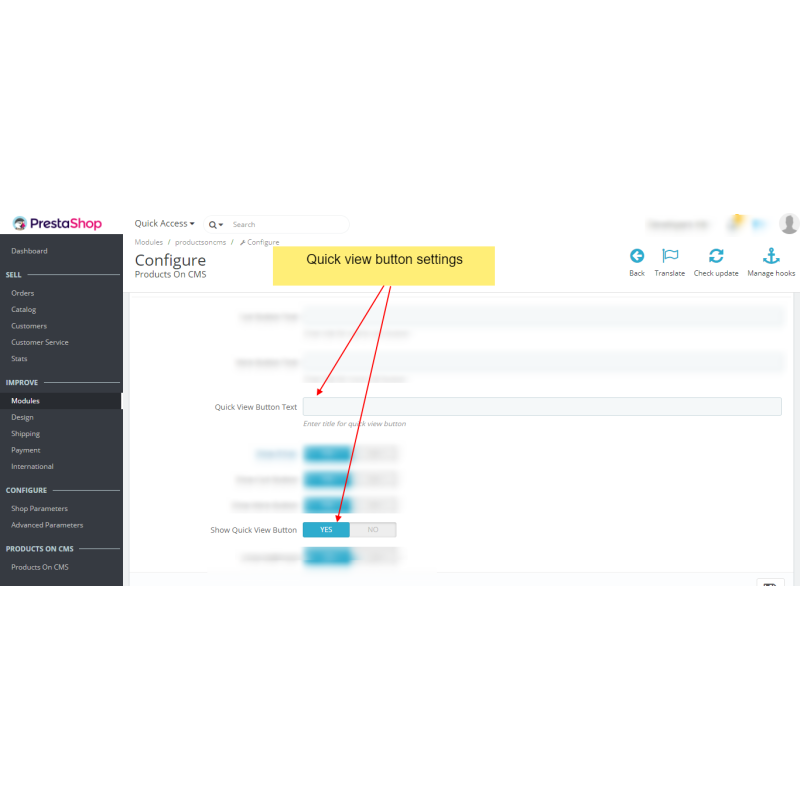Open Shop Parameters in the sidebar
This screenshot has width=800, height=800.
39,509
